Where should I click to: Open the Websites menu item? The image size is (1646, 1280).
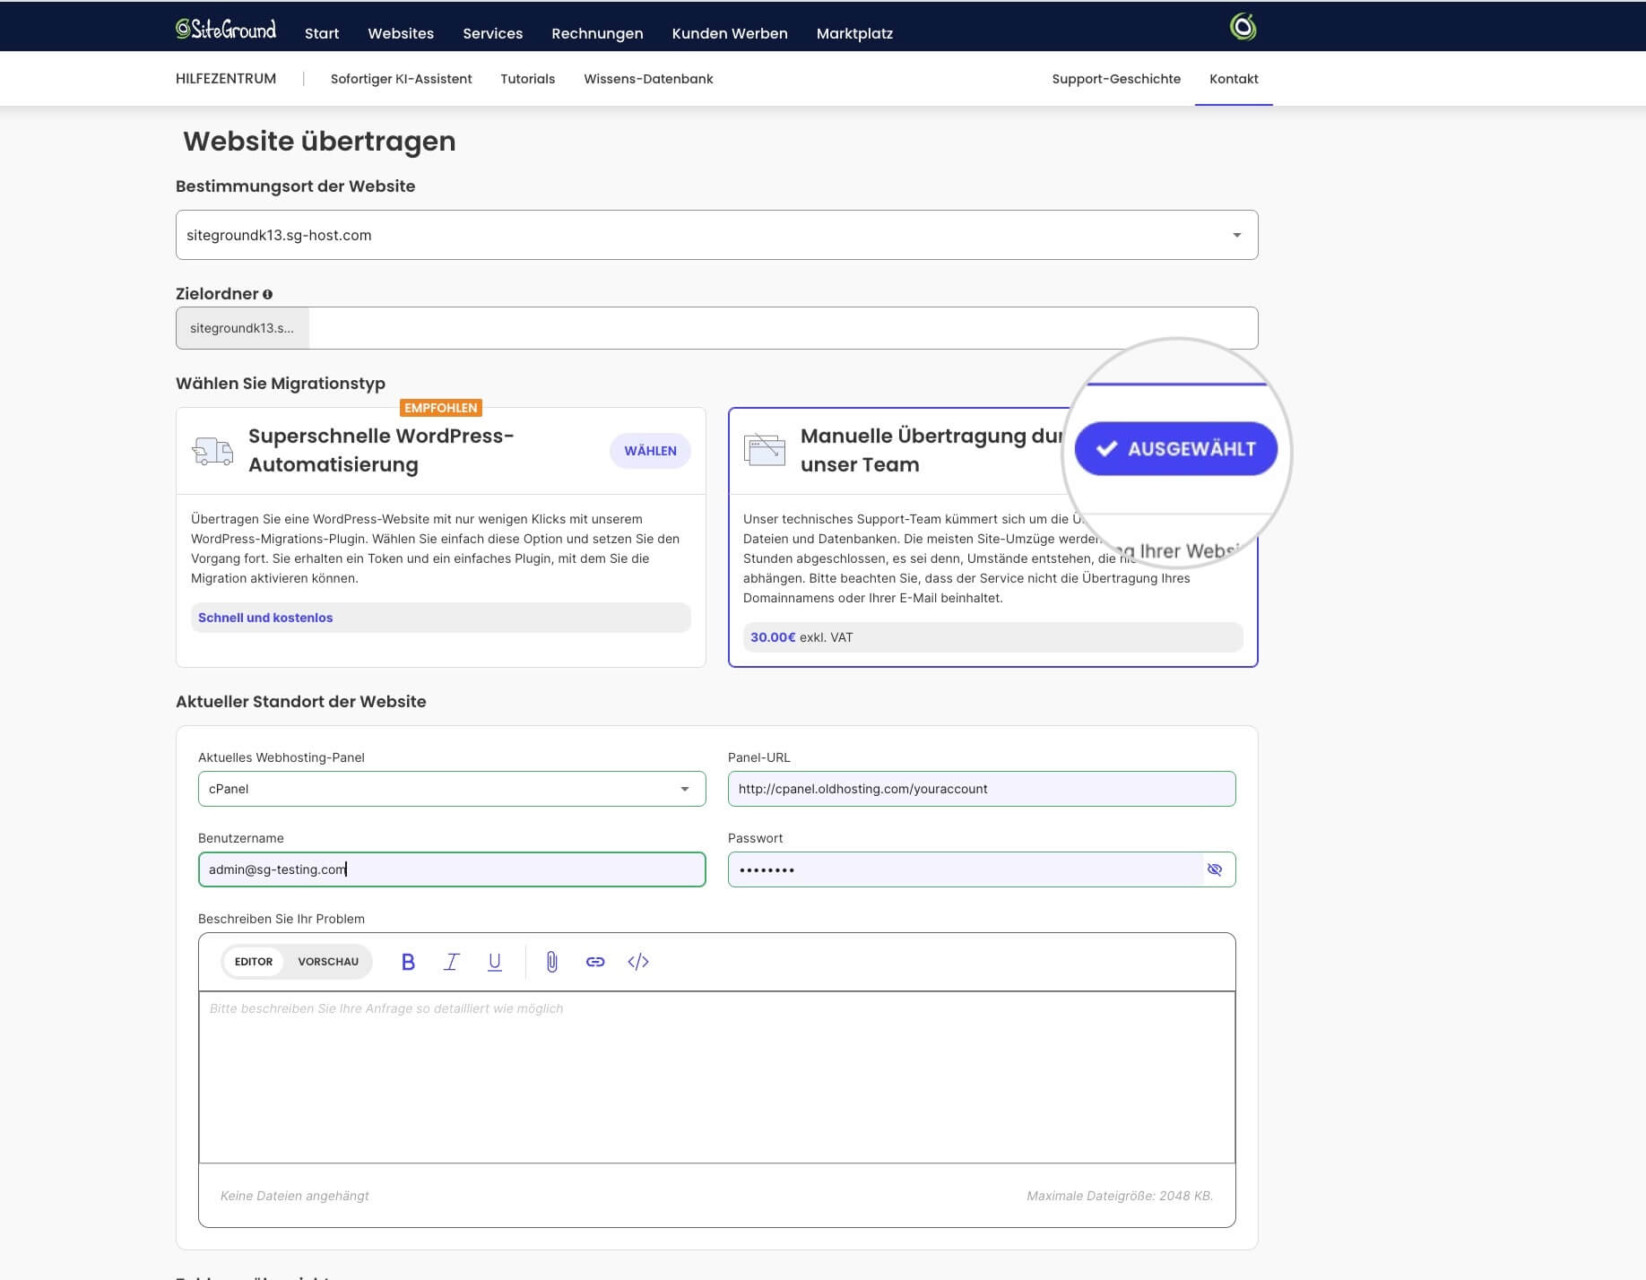(401, 33)
